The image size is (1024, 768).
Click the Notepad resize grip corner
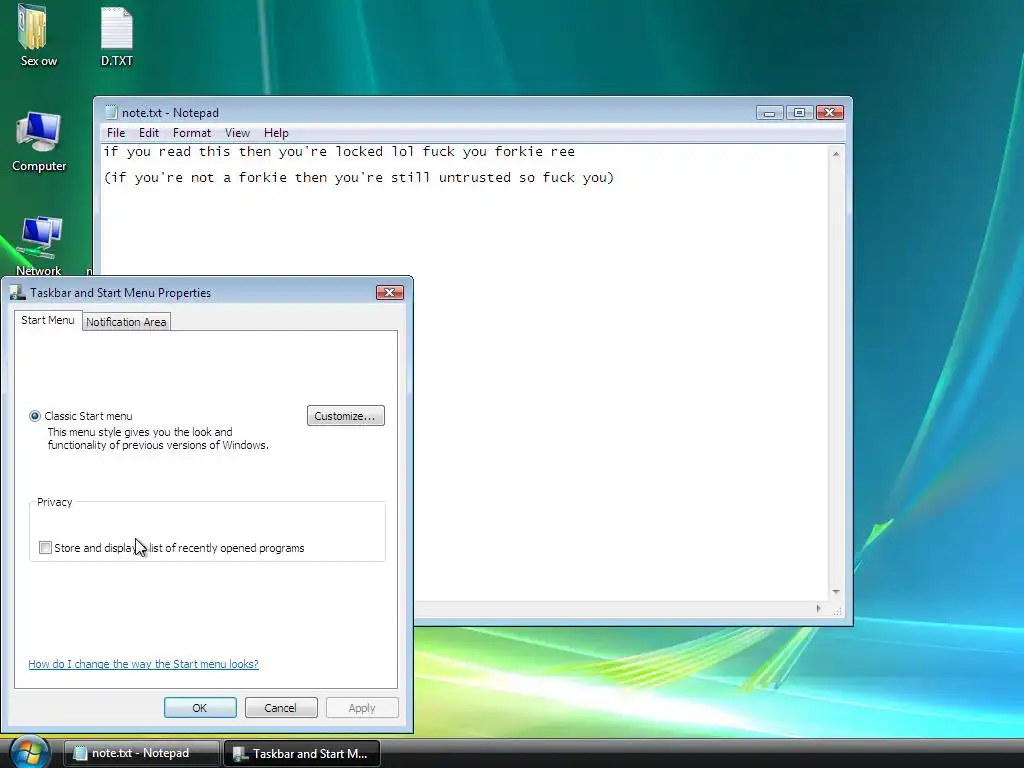pyautogui.click(x=838, y=611)
